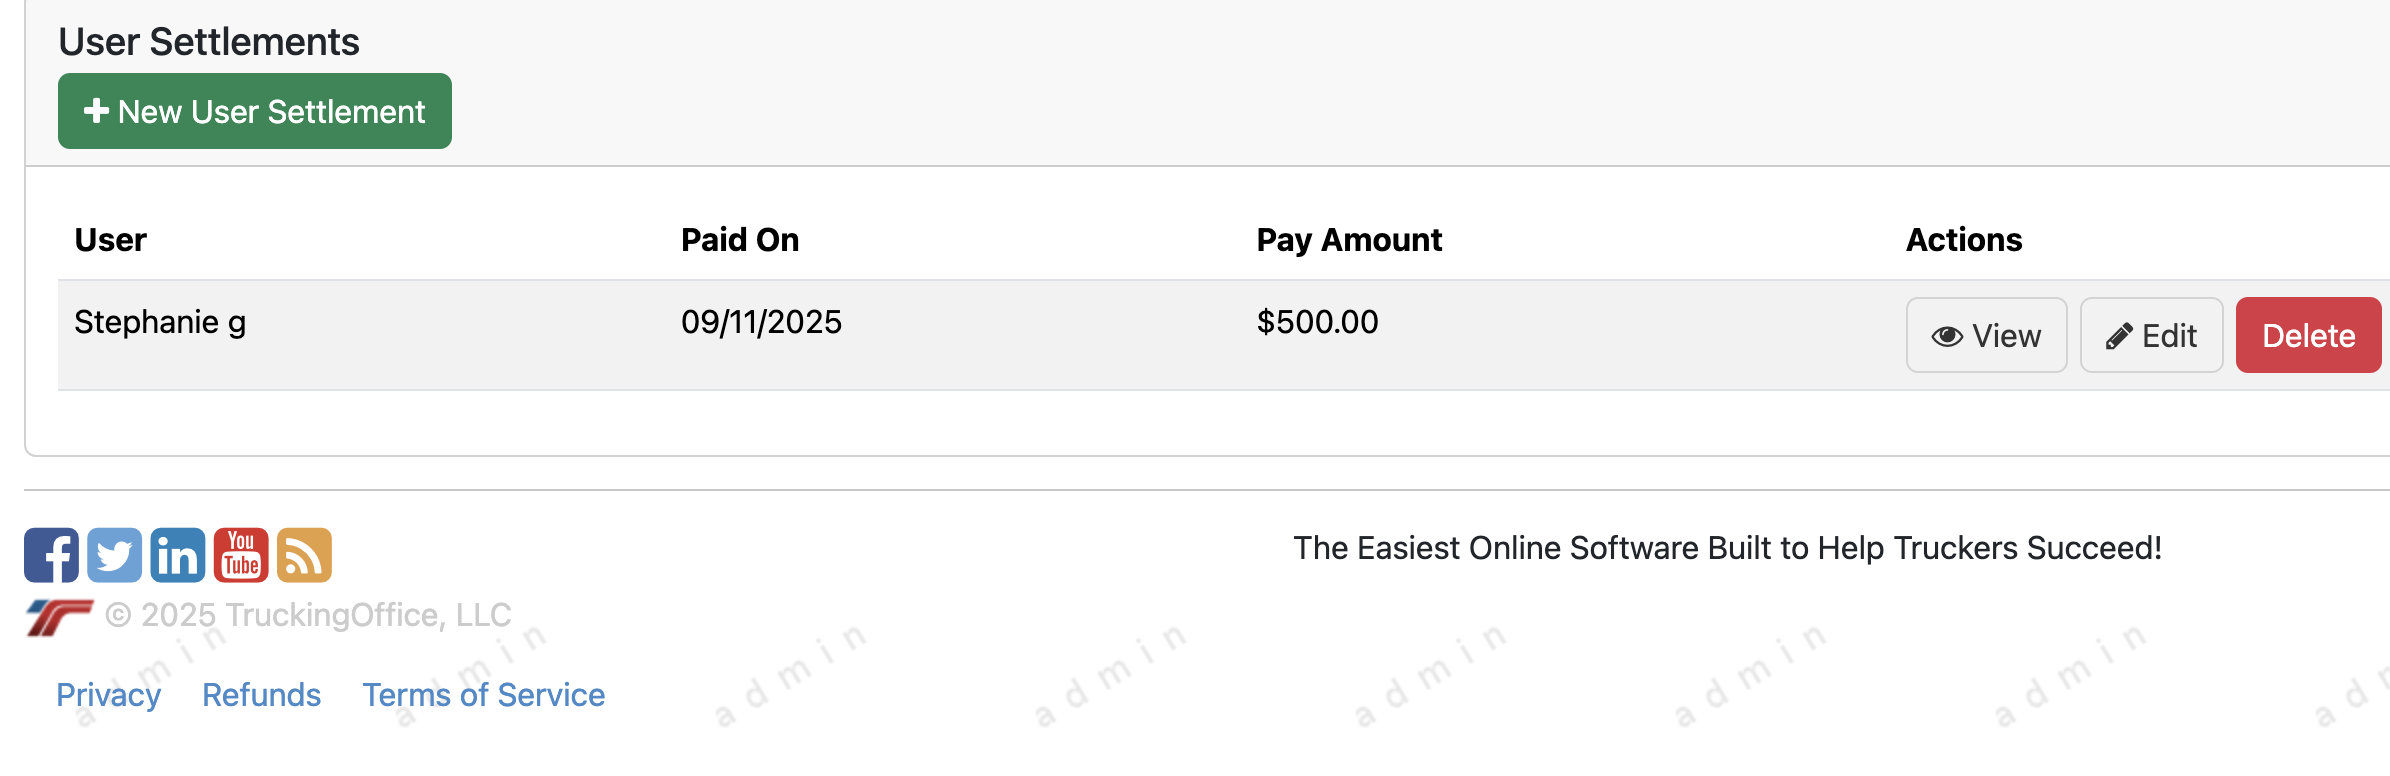Open the Privacy link
The height and width of the screenshot is (776, 2390).
[108, 695]
